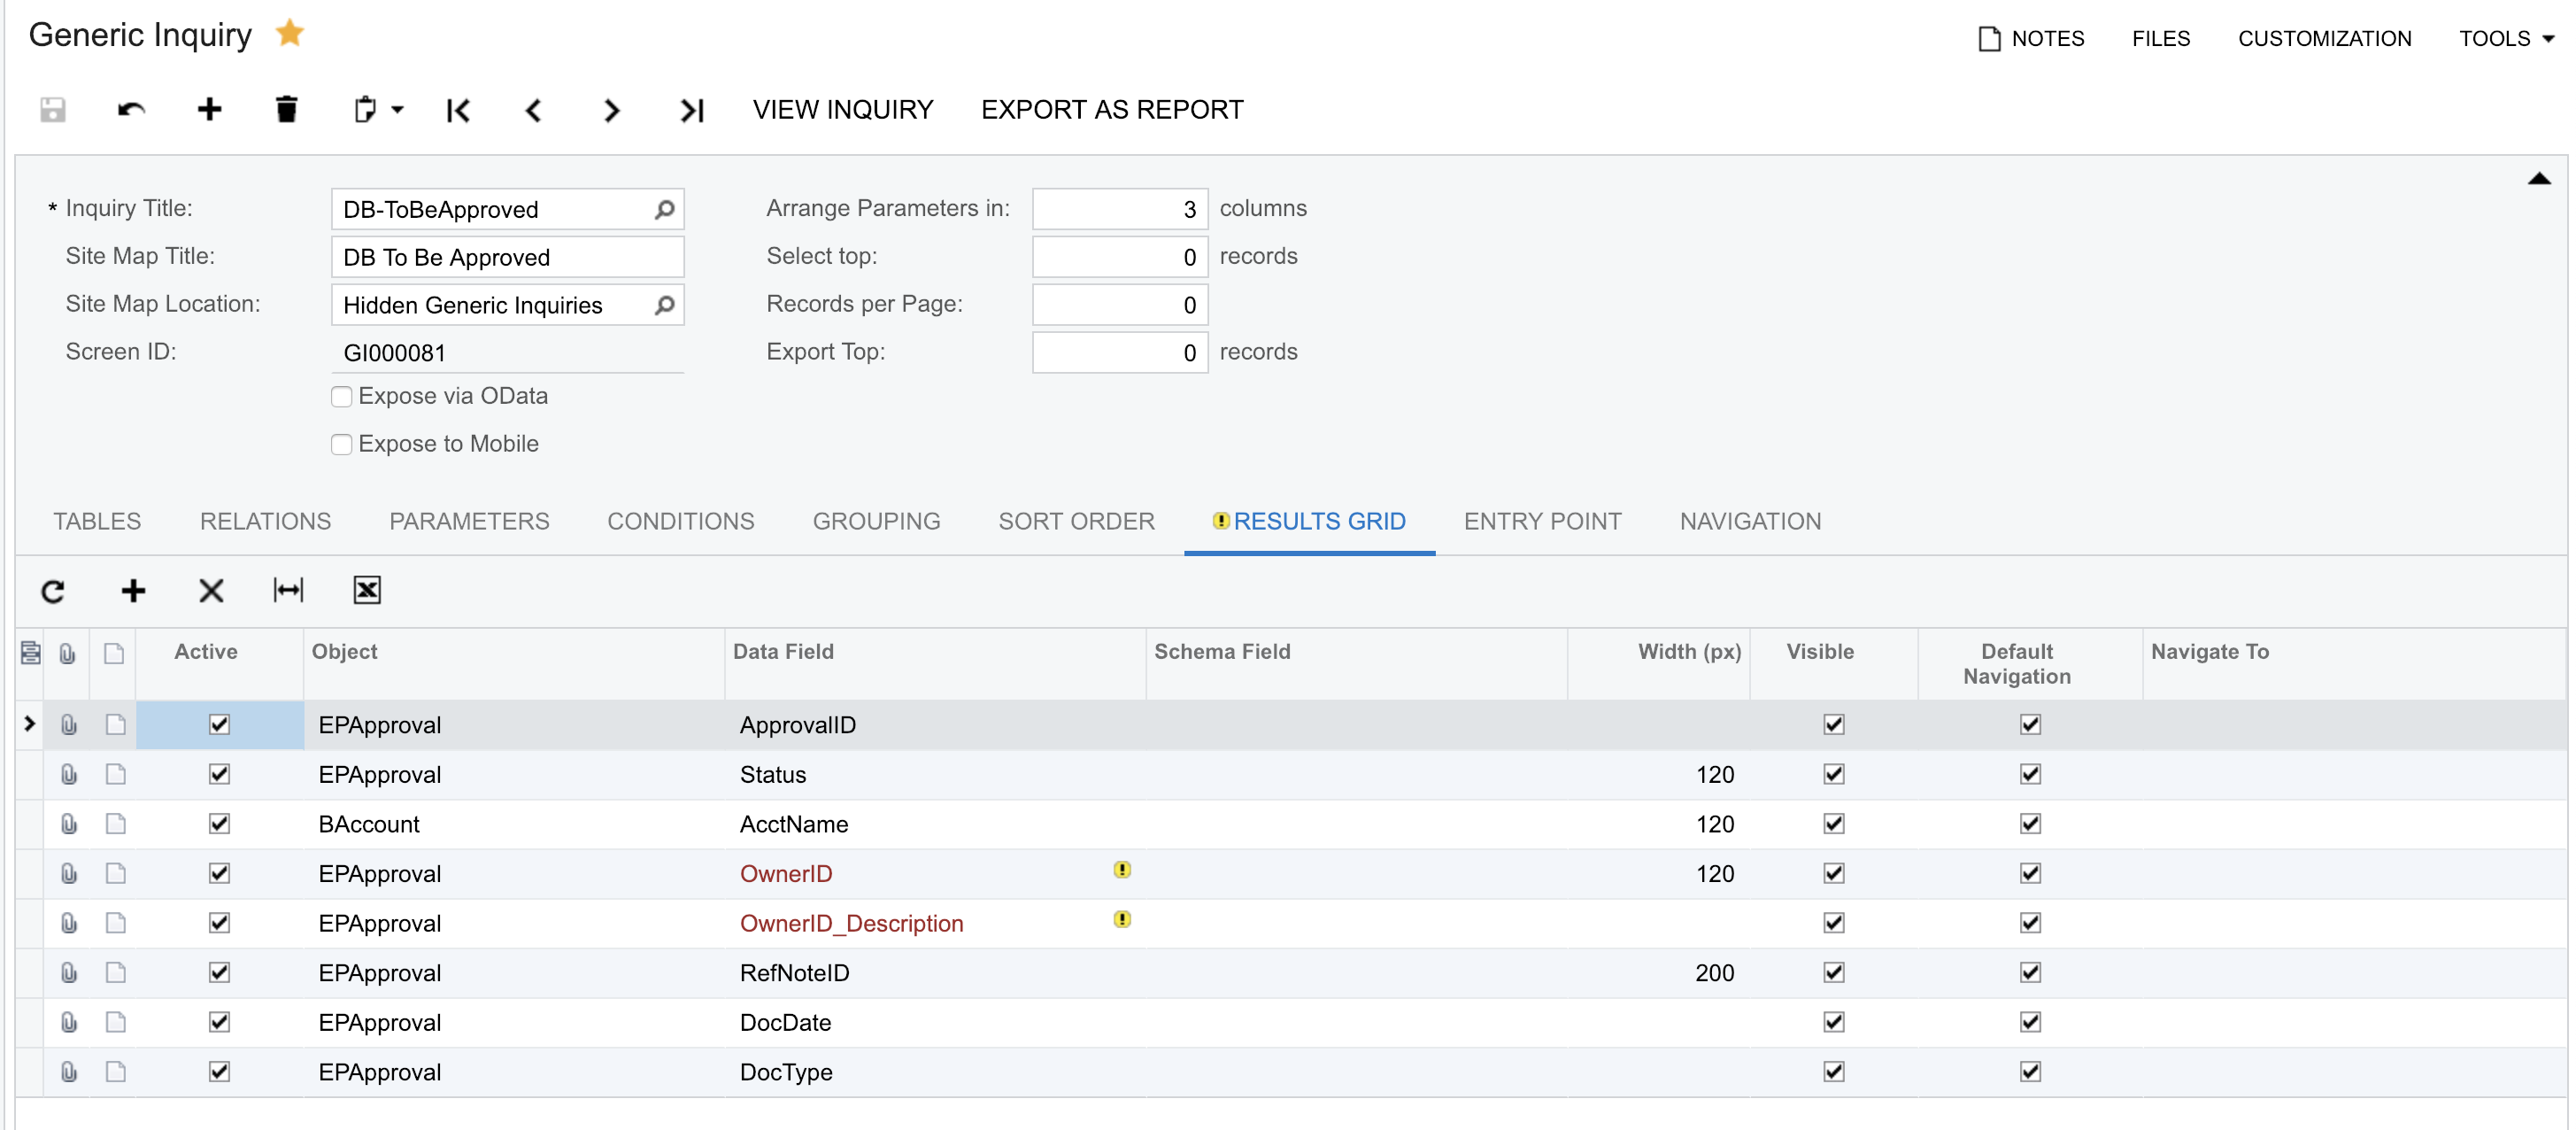Delete the inquiry with trash icon
Screen dimensions: 2576x1130
(286, 109)
